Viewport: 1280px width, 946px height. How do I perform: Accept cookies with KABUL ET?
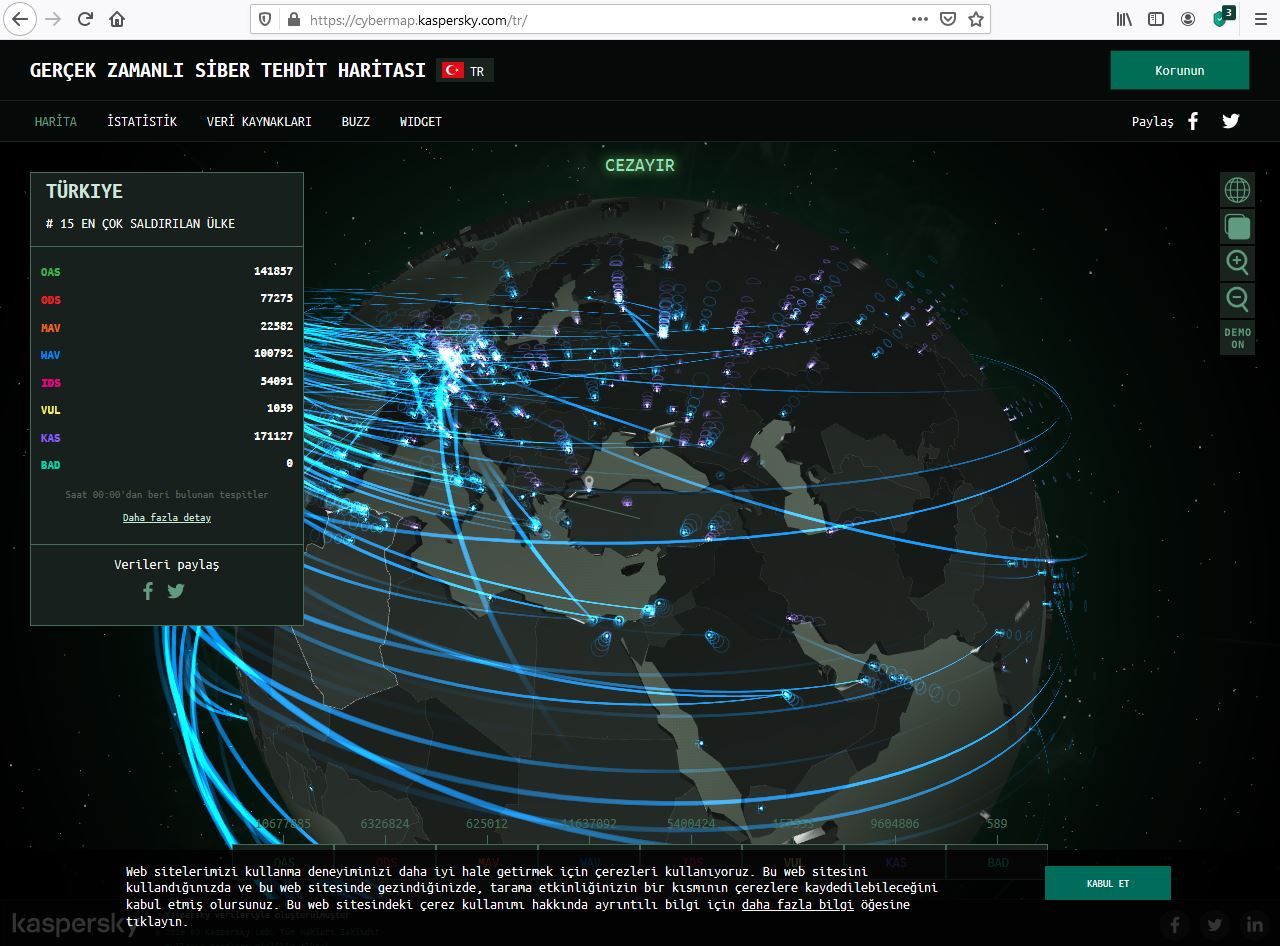1108,883
